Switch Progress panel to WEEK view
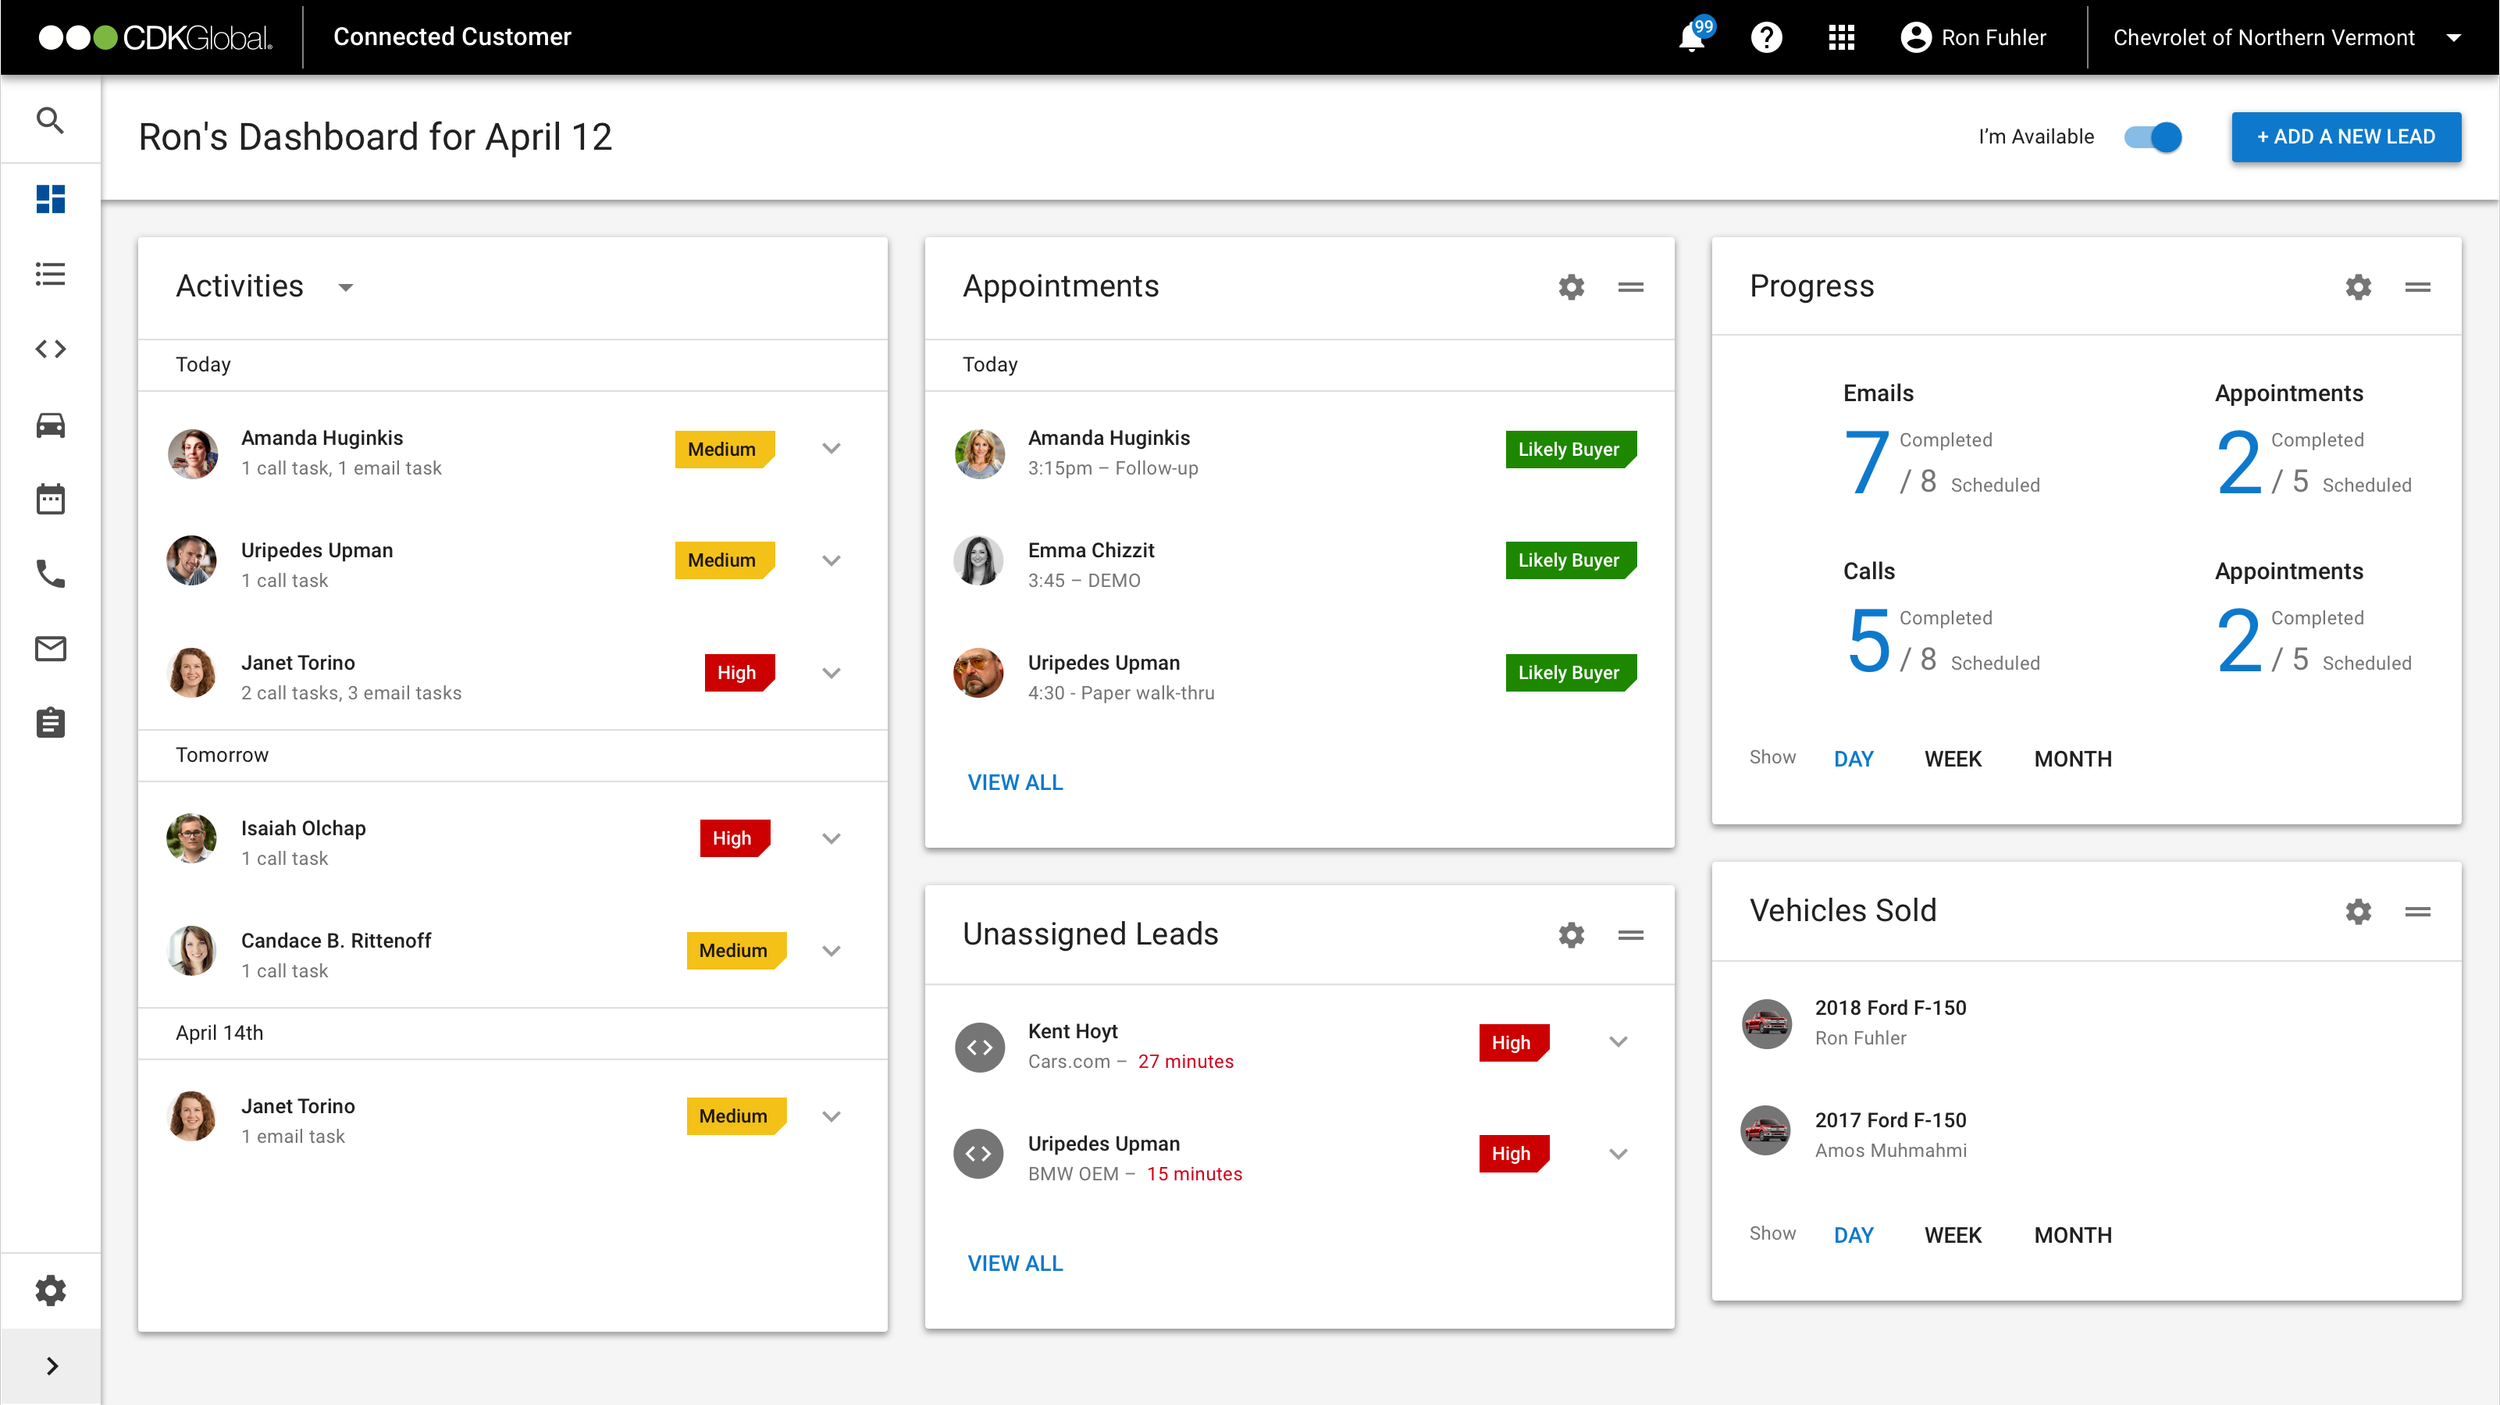This screenshot has width=2500, height=1405. click(1952, 759)
